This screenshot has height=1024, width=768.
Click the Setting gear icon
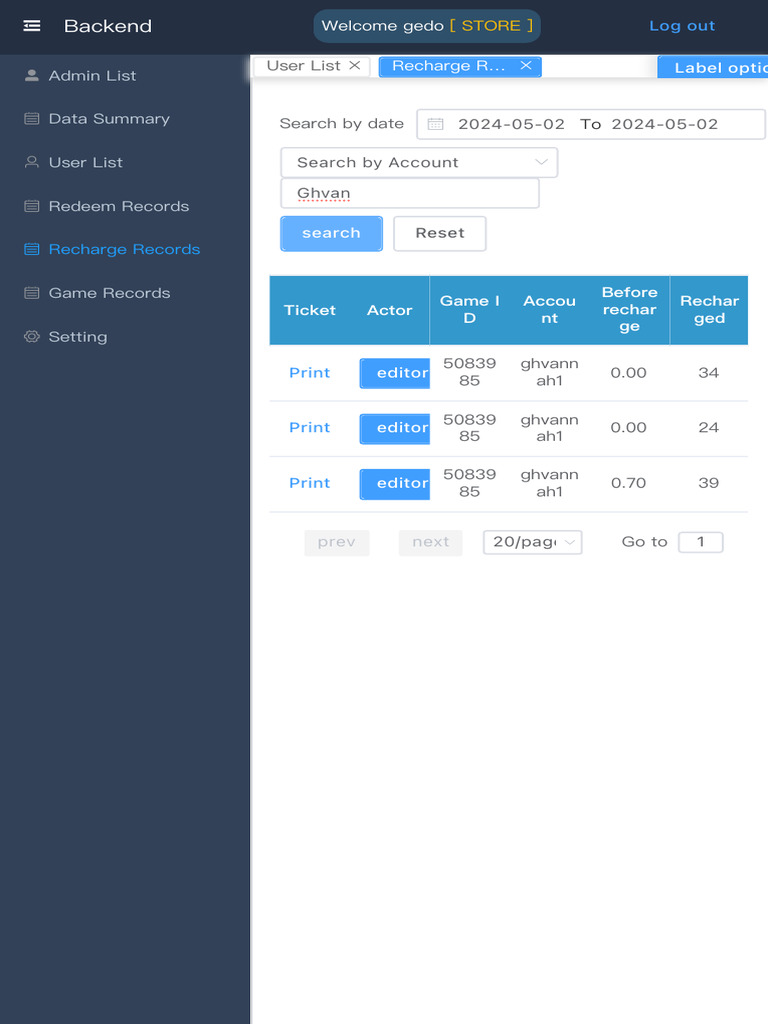click(31, 337)
